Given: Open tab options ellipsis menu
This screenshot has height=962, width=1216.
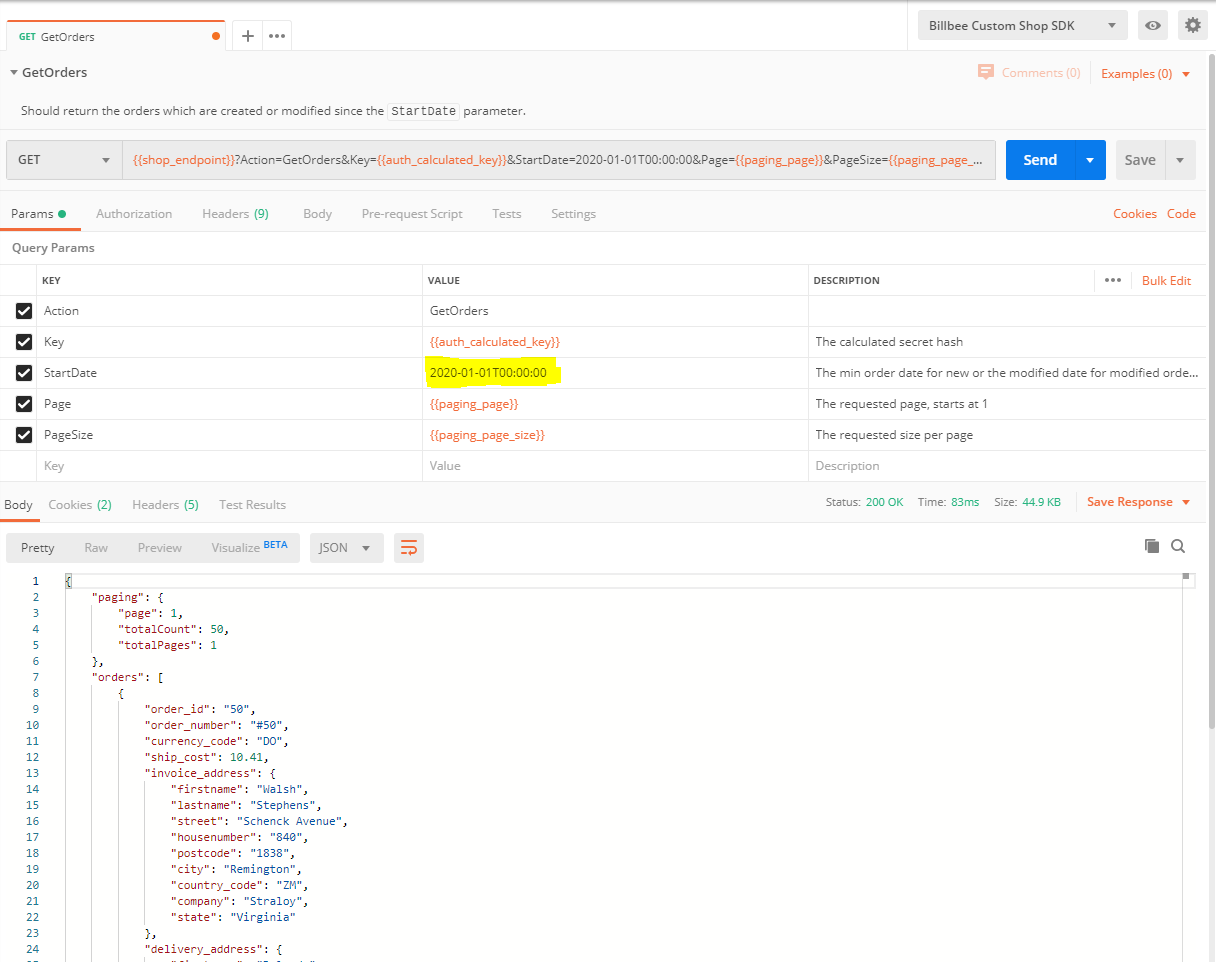Looking at the screenshot, I should point(277,36).
